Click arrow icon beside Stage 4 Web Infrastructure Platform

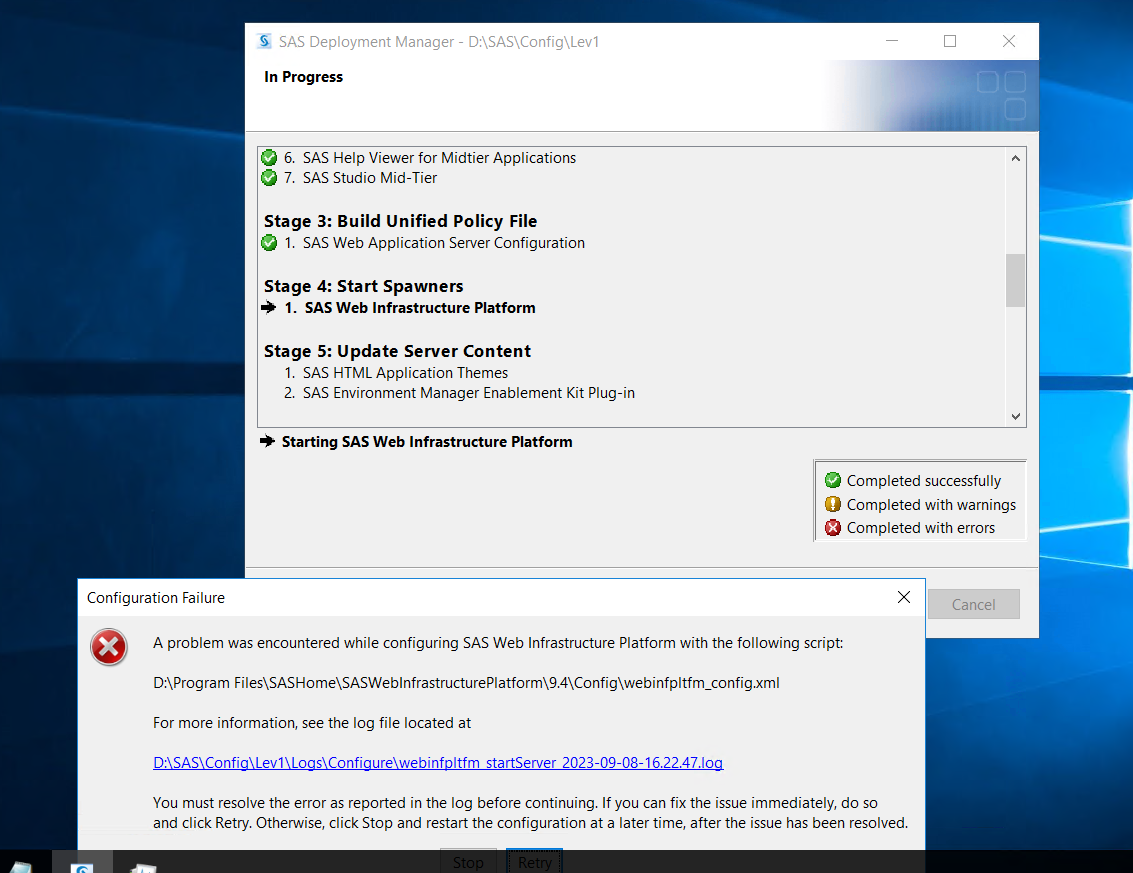268,308
